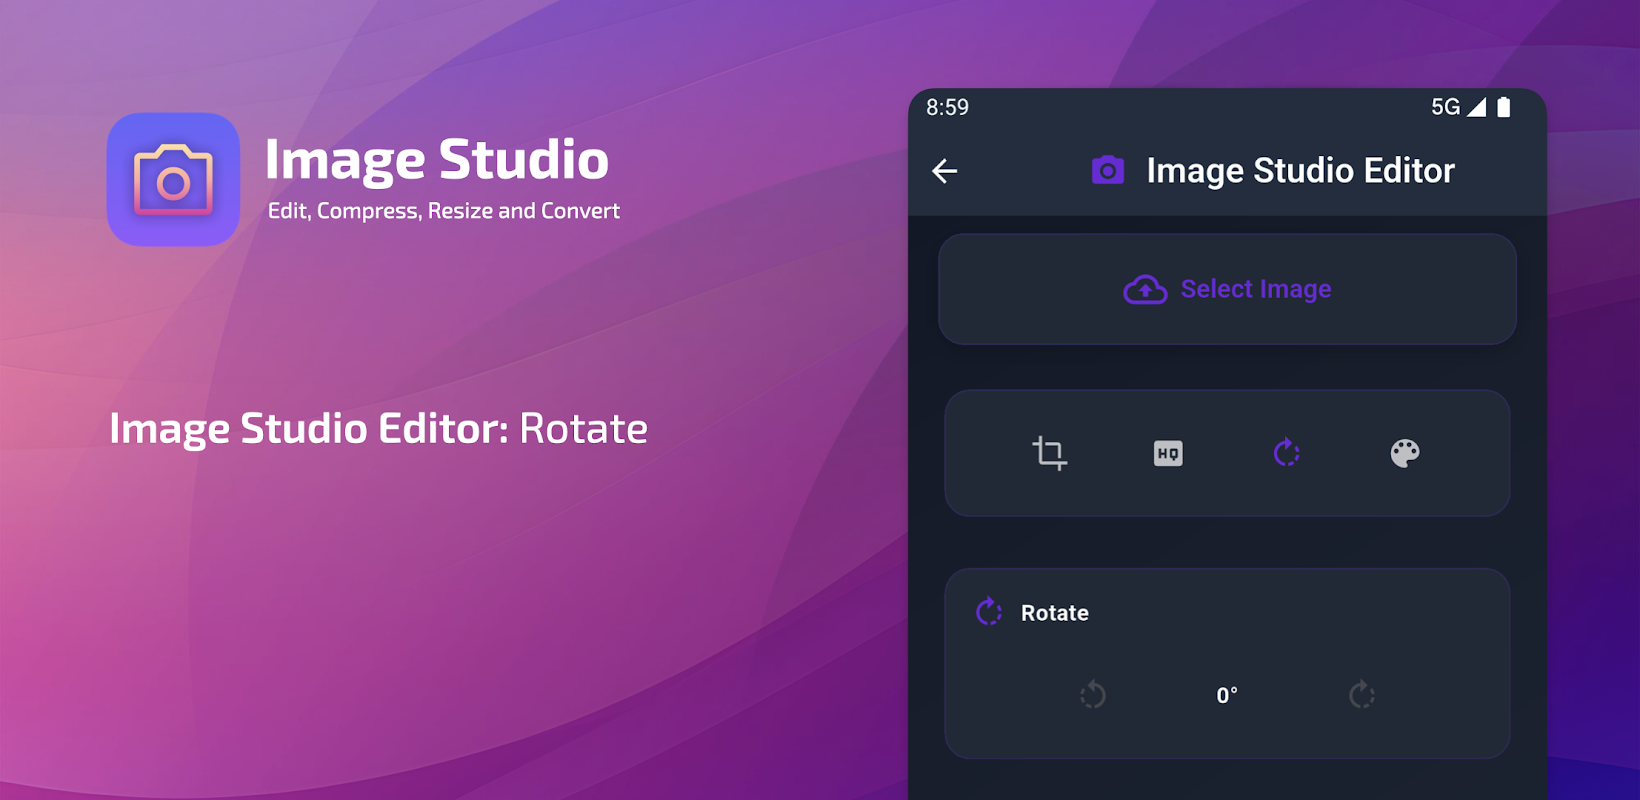
Task: Tap the Select Image upload button
Action: 1227,289
